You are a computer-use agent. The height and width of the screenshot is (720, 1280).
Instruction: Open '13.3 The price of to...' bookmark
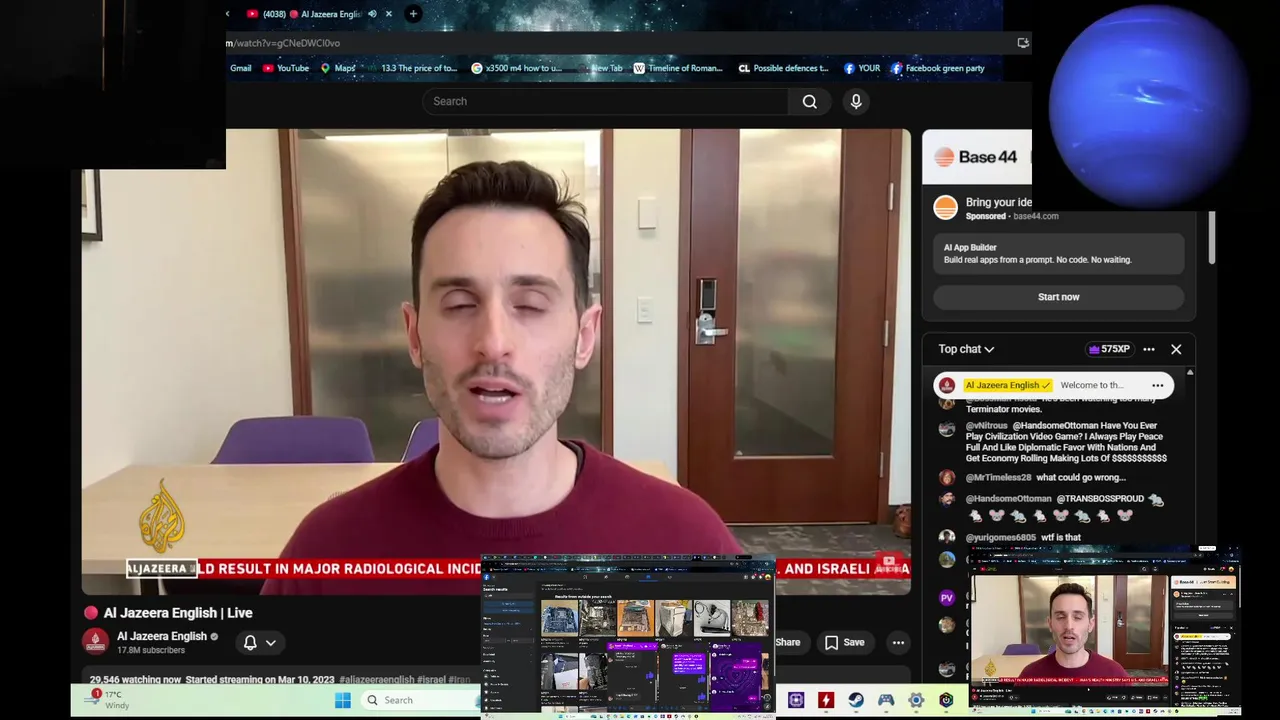[x=418, y=68]
